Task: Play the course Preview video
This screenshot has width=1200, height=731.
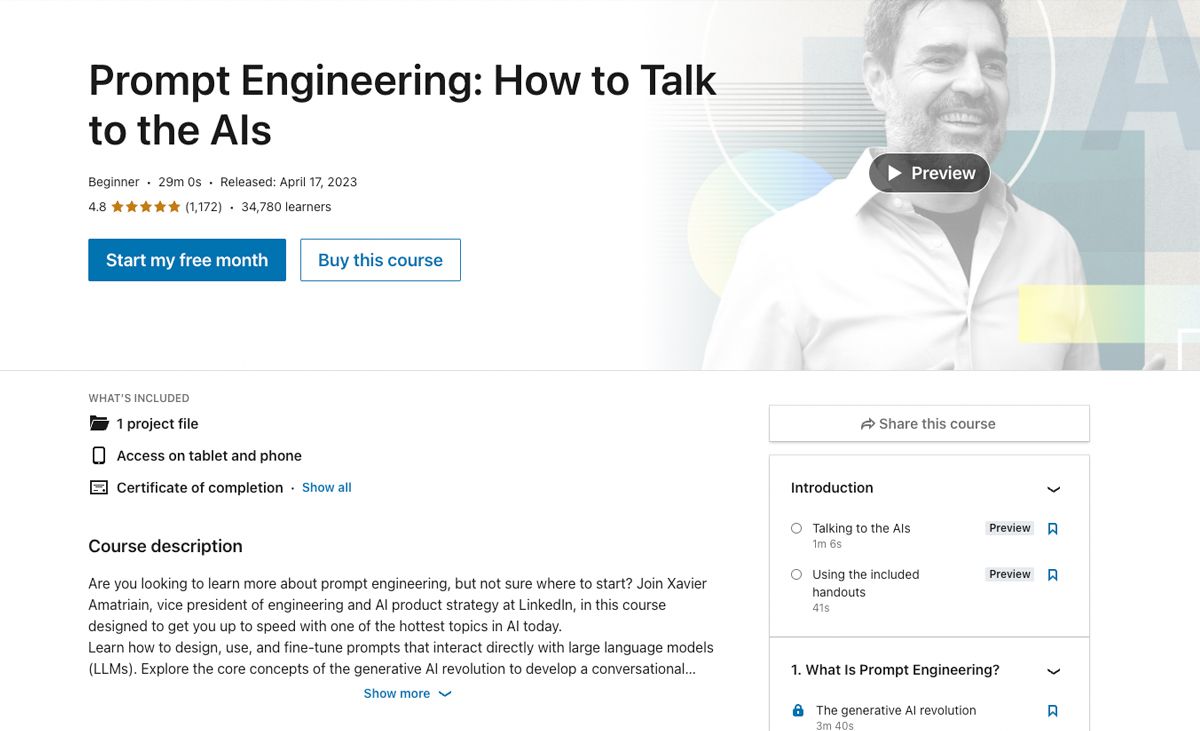Action: 929,173
